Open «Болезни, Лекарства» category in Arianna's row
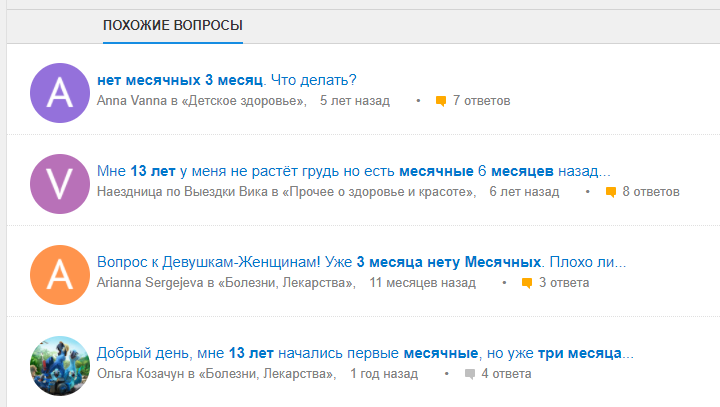This screenshot has height=407, width=720. tap(287, 283)
